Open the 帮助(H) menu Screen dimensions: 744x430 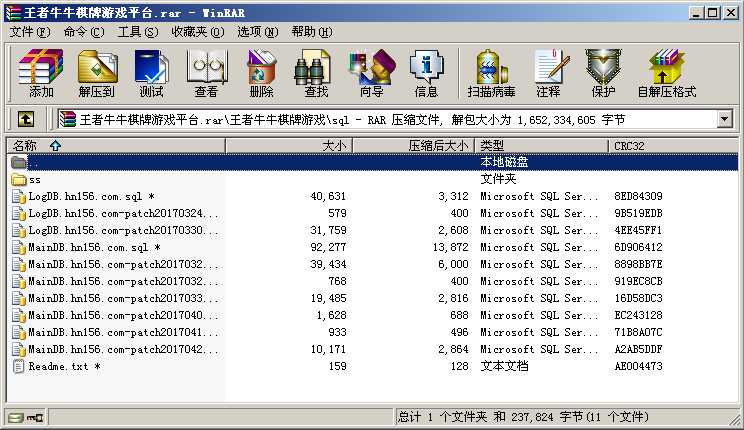coord(312,32)
